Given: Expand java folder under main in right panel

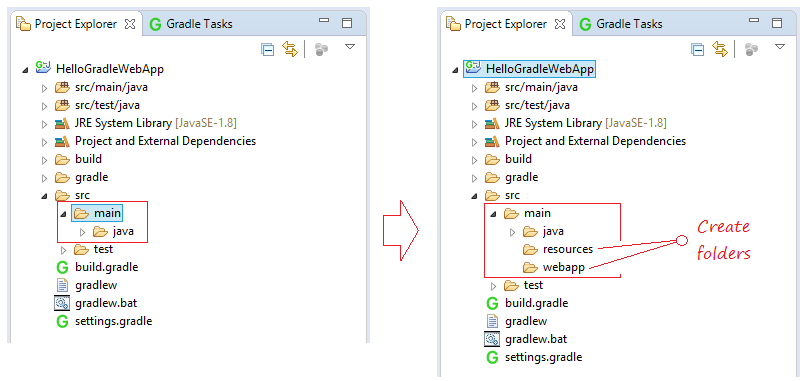Looking at the screenshot, I should [512, 232].
